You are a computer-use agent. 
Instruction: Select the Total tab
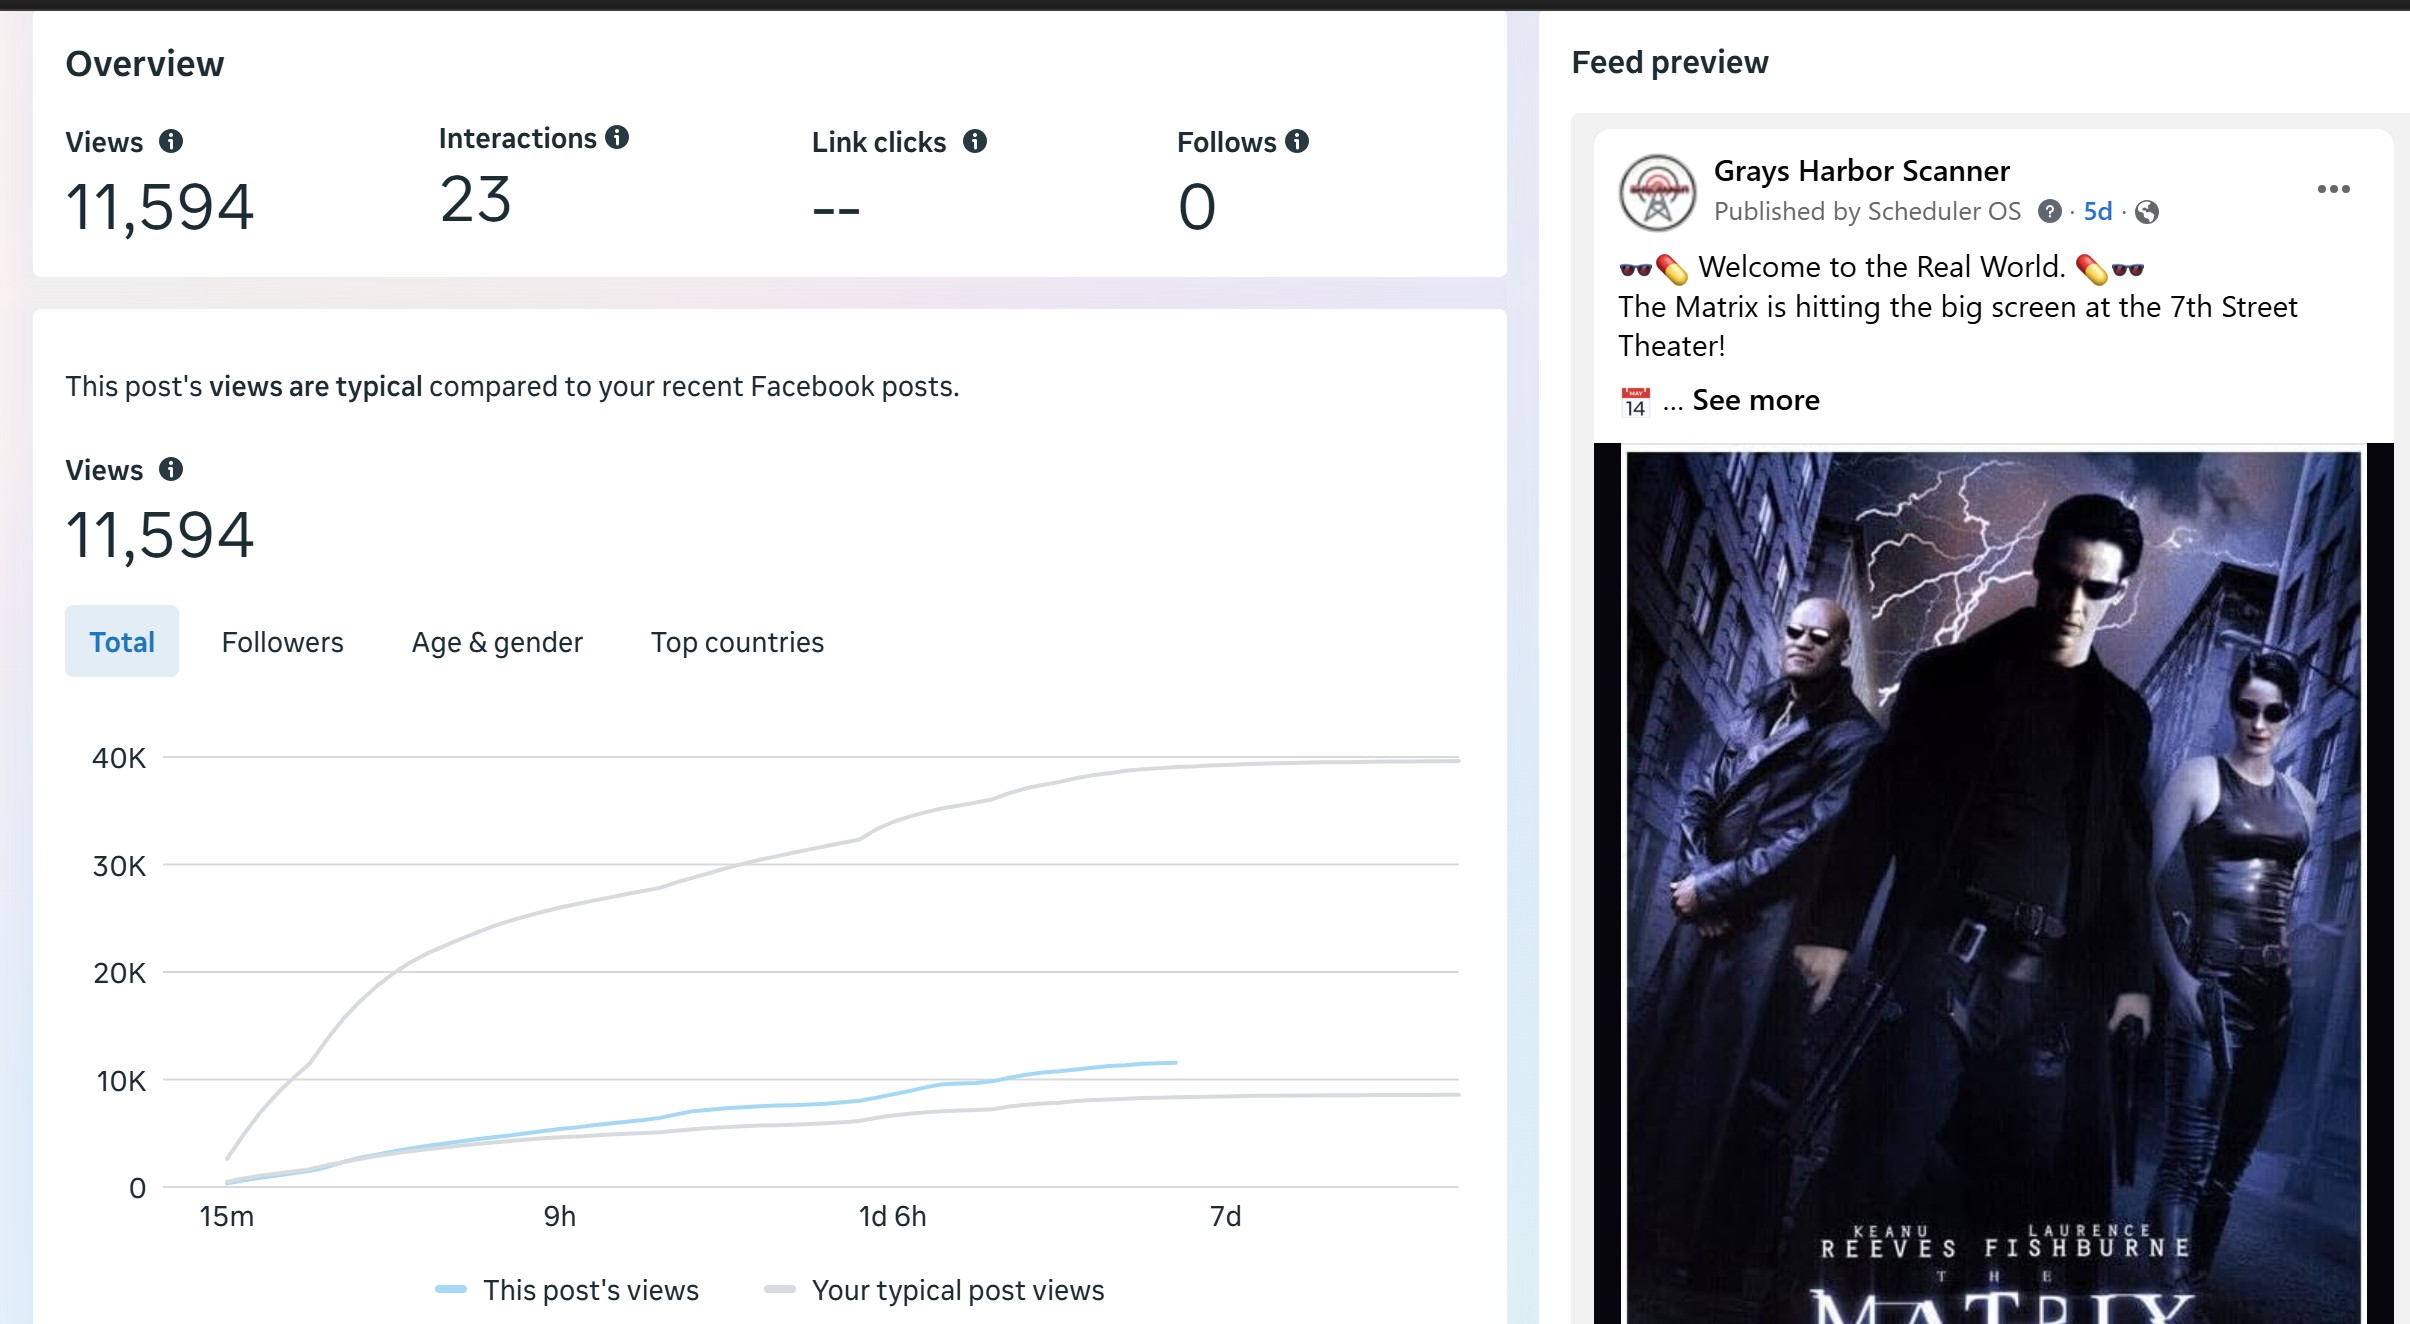[x=122, y=641]
